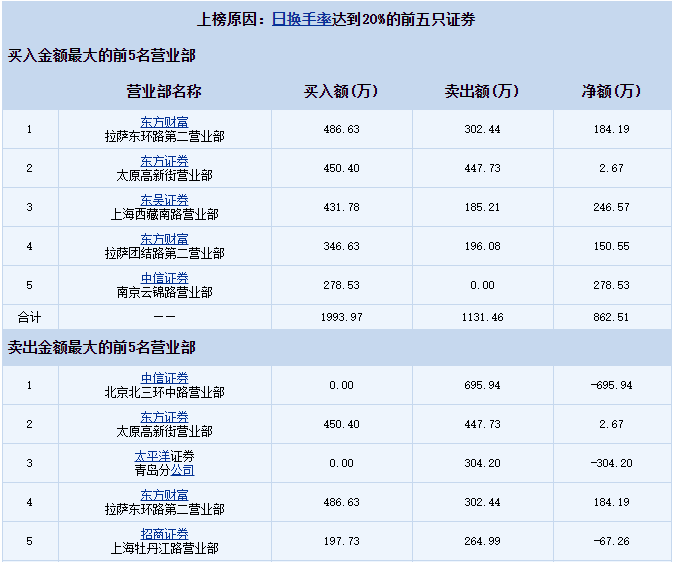Viewport: 673px width, 562px height.
Task: Click the 合计 row label
Action: (x=29, y=317)
